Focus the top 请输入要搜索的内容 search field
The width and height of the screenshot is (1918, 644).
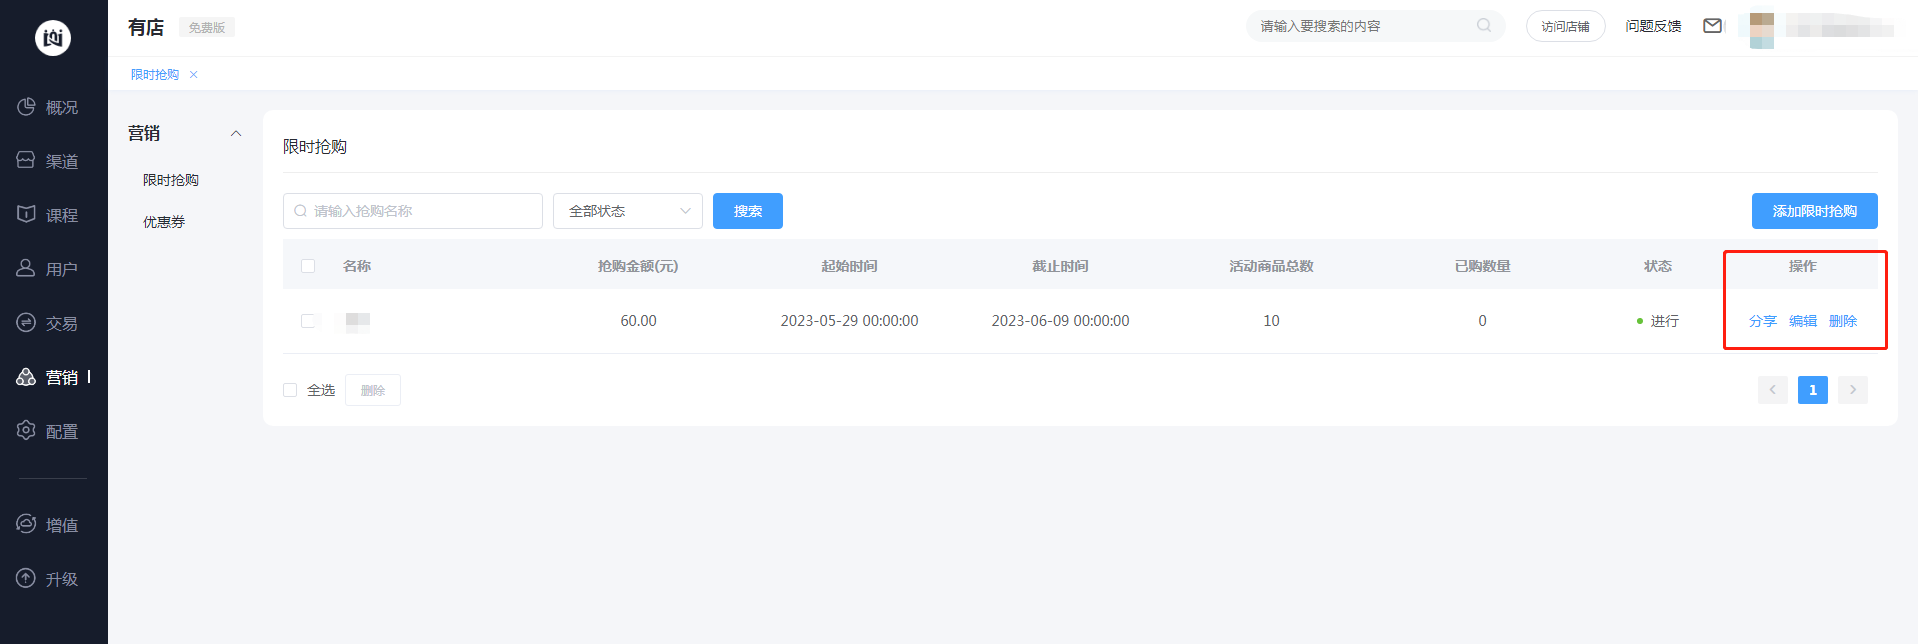pos(1375,26)
